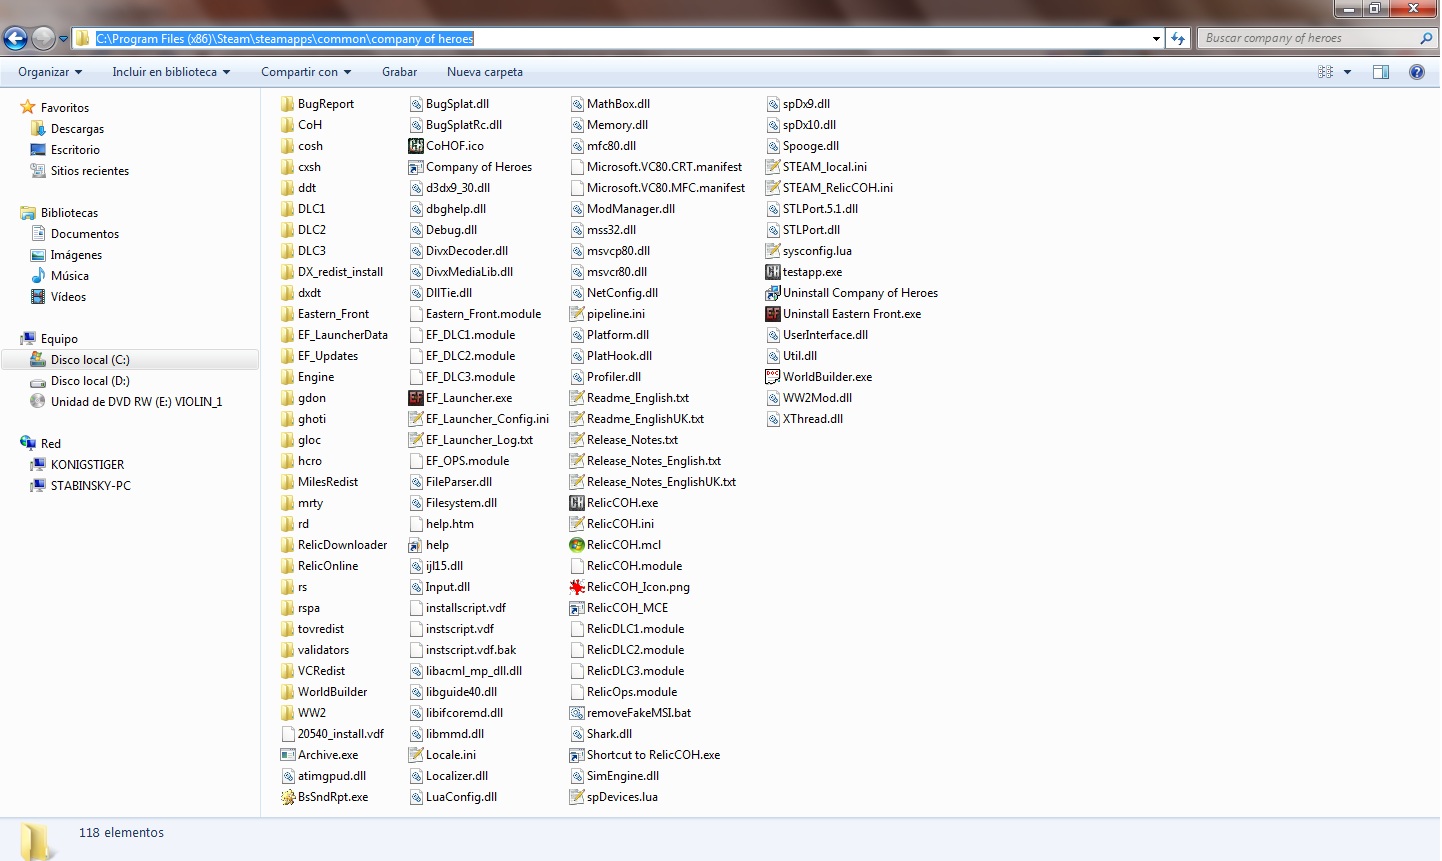This screenshot has height=861, width=1442.
Task: Open the 'Compartir con' menu
Action: click(x=306, y=72)
